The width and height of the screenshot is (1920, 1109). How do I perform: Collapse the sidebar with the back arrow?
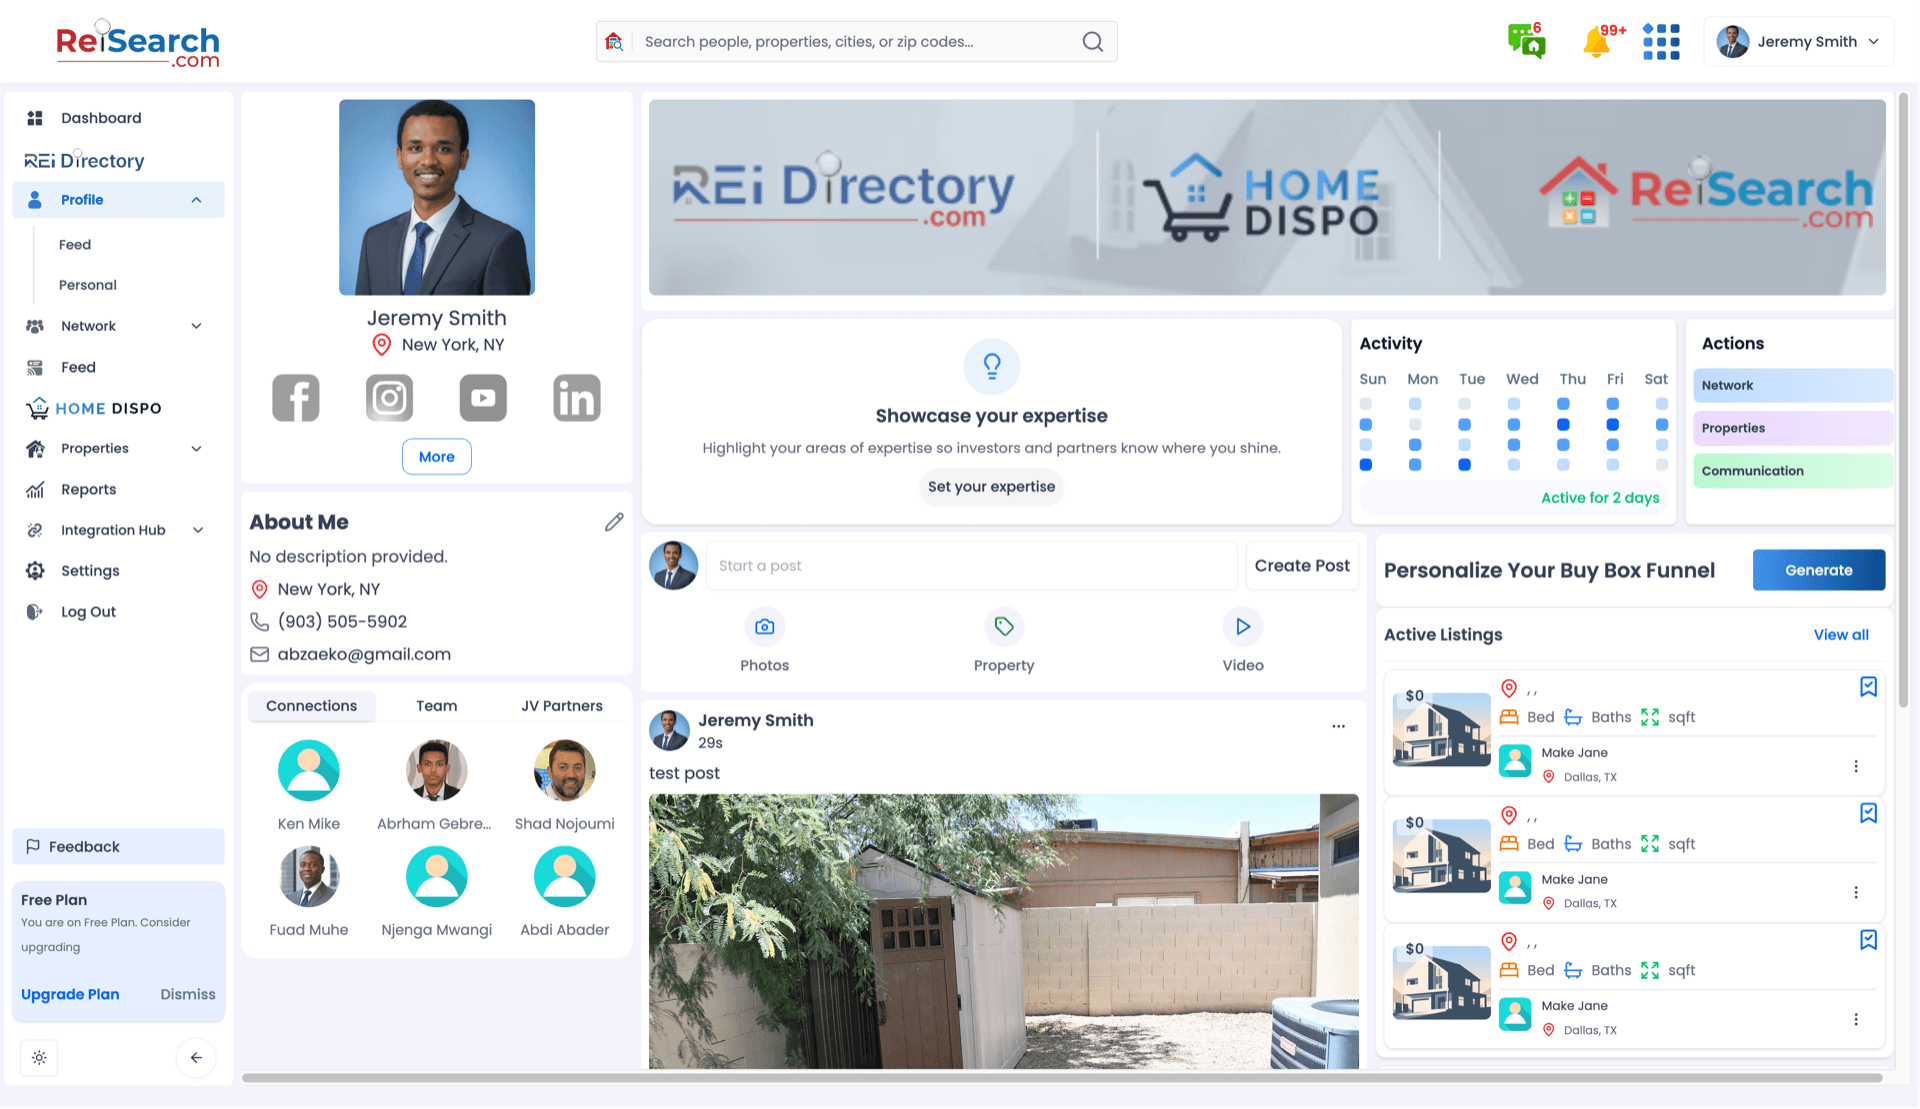(x=196, y=1058)
